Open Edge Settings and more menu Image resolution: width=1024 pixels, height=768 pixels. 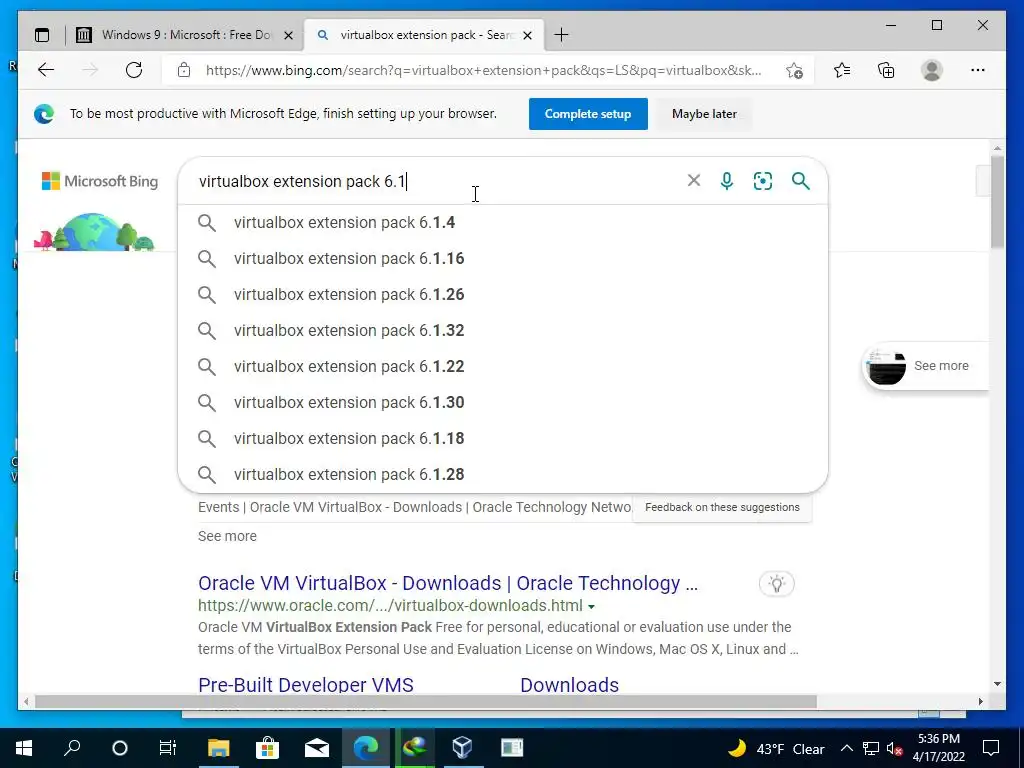coord(978,70)
